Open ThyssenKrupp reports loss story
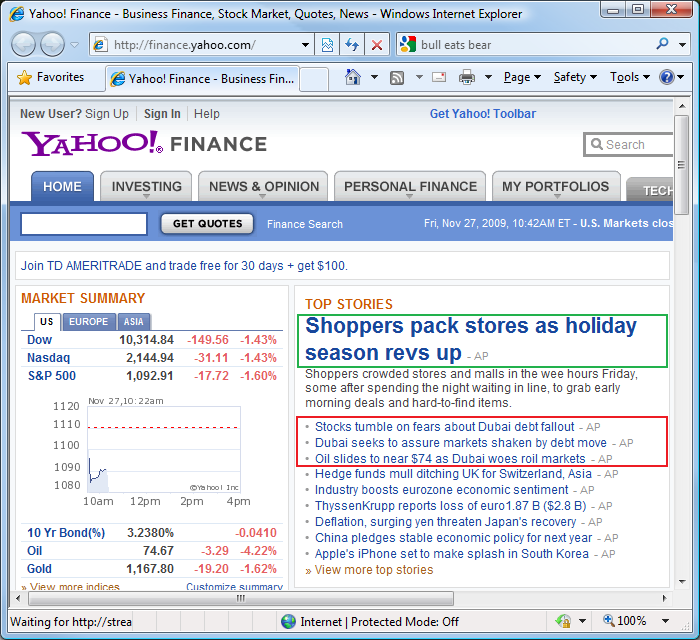This screenshot has height=640, width=700. 450,506
